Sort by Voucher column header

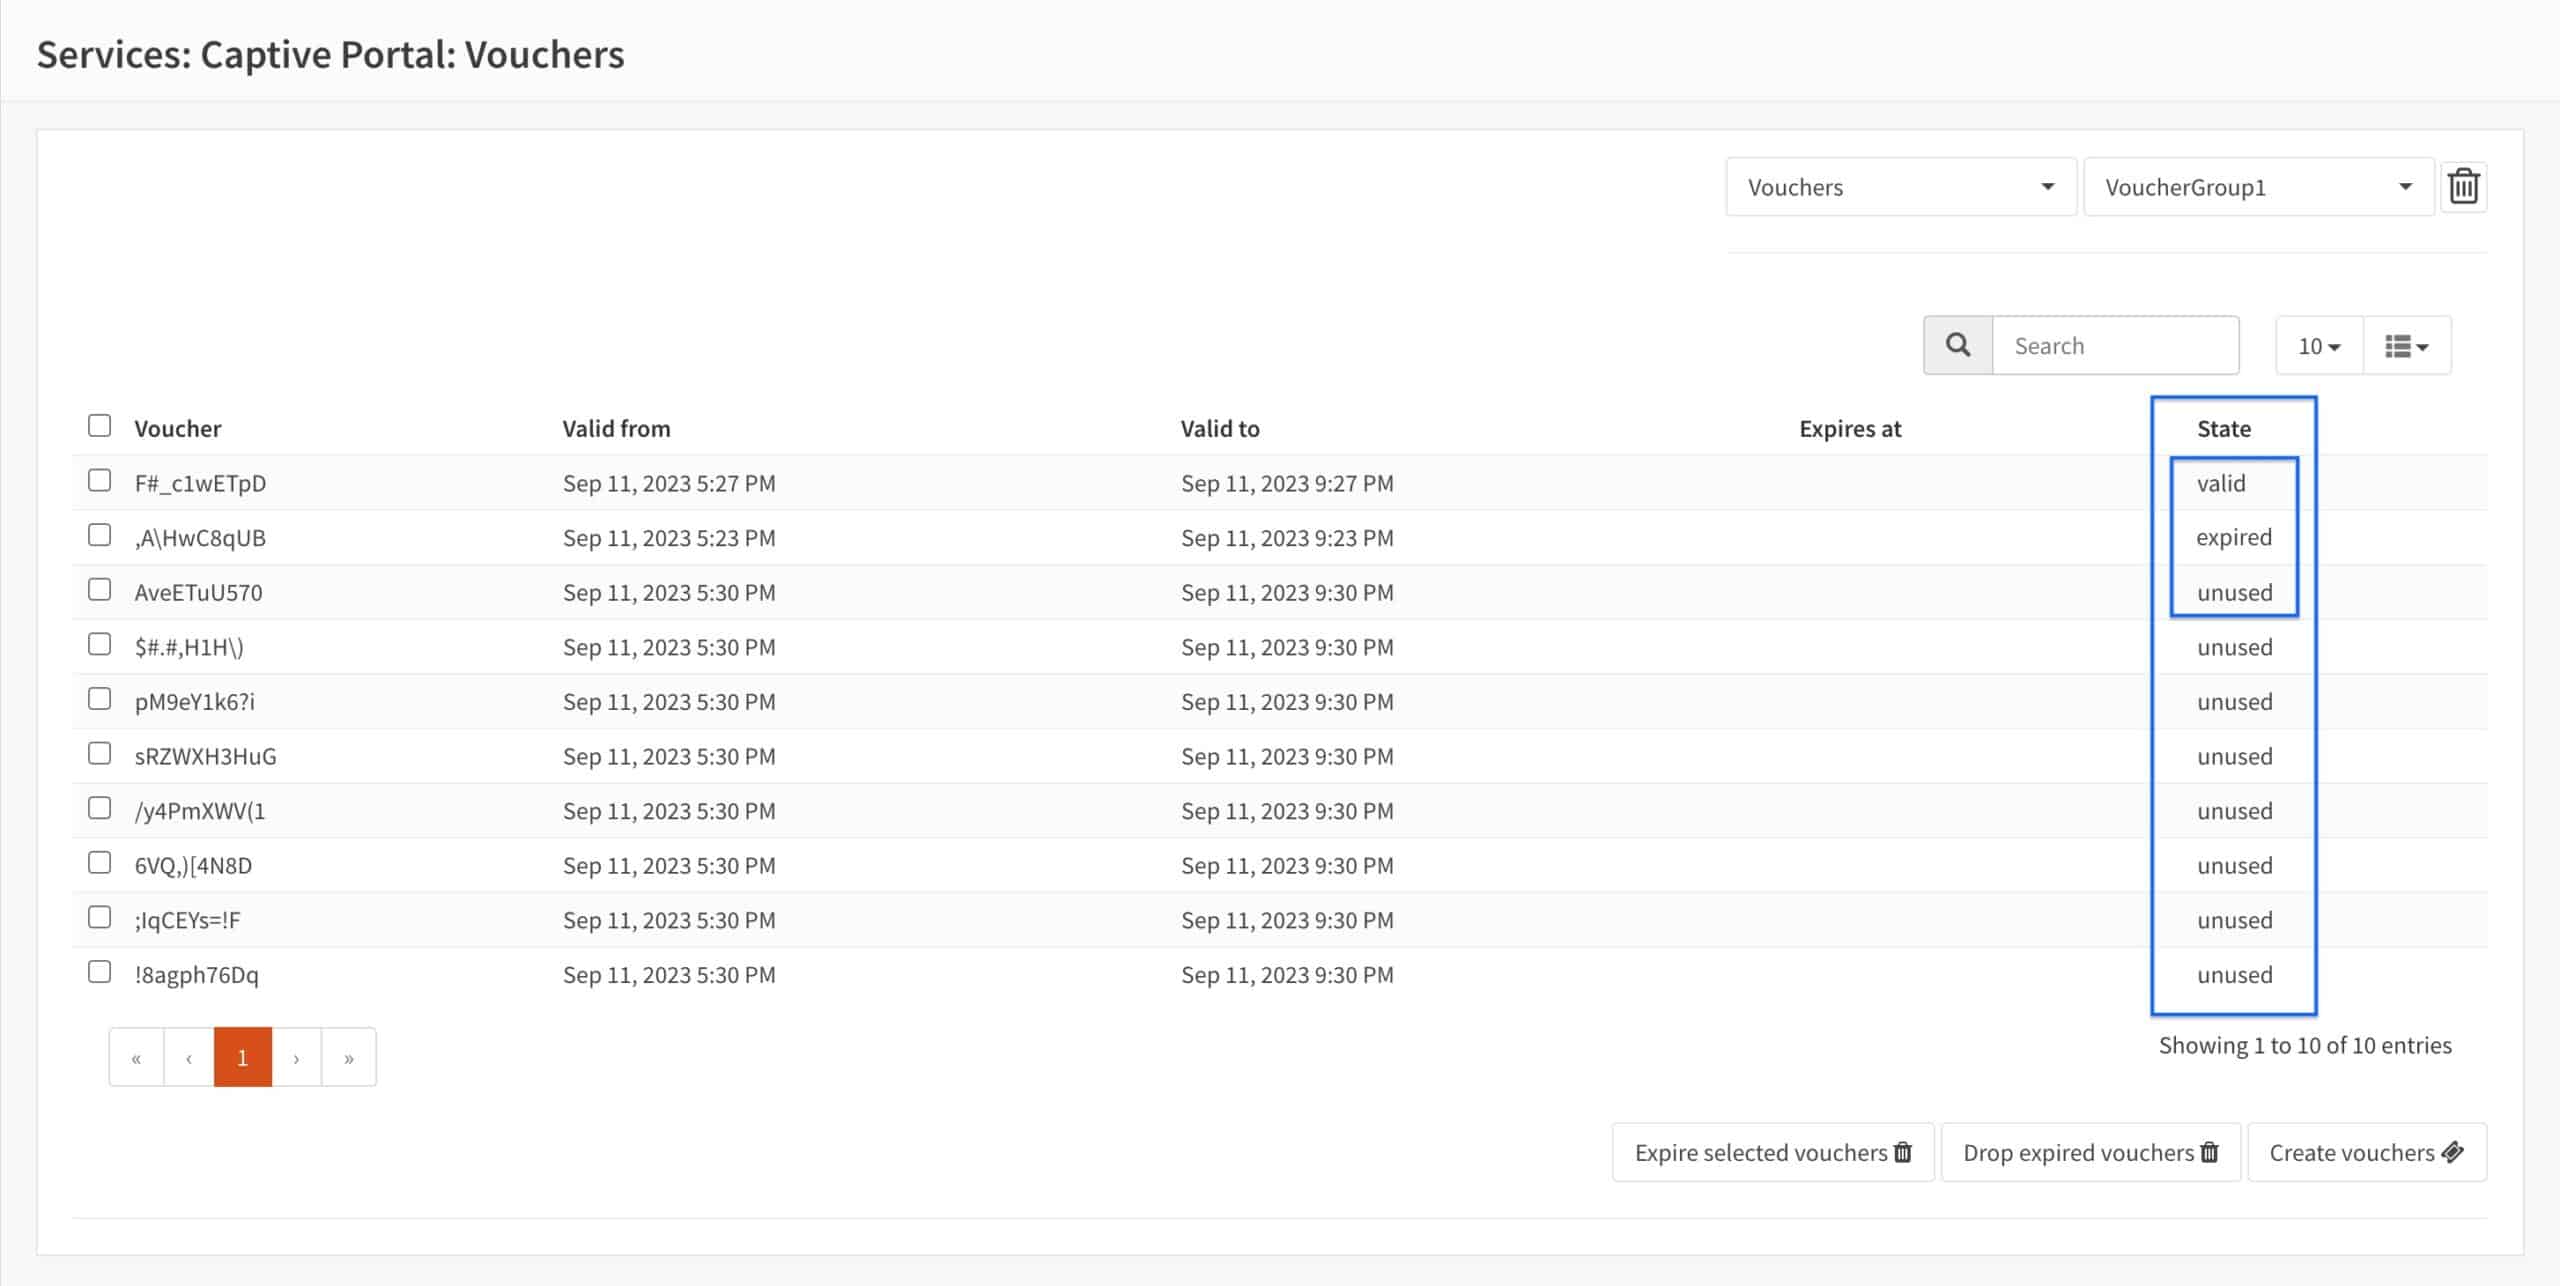click(x=178, y=429)
